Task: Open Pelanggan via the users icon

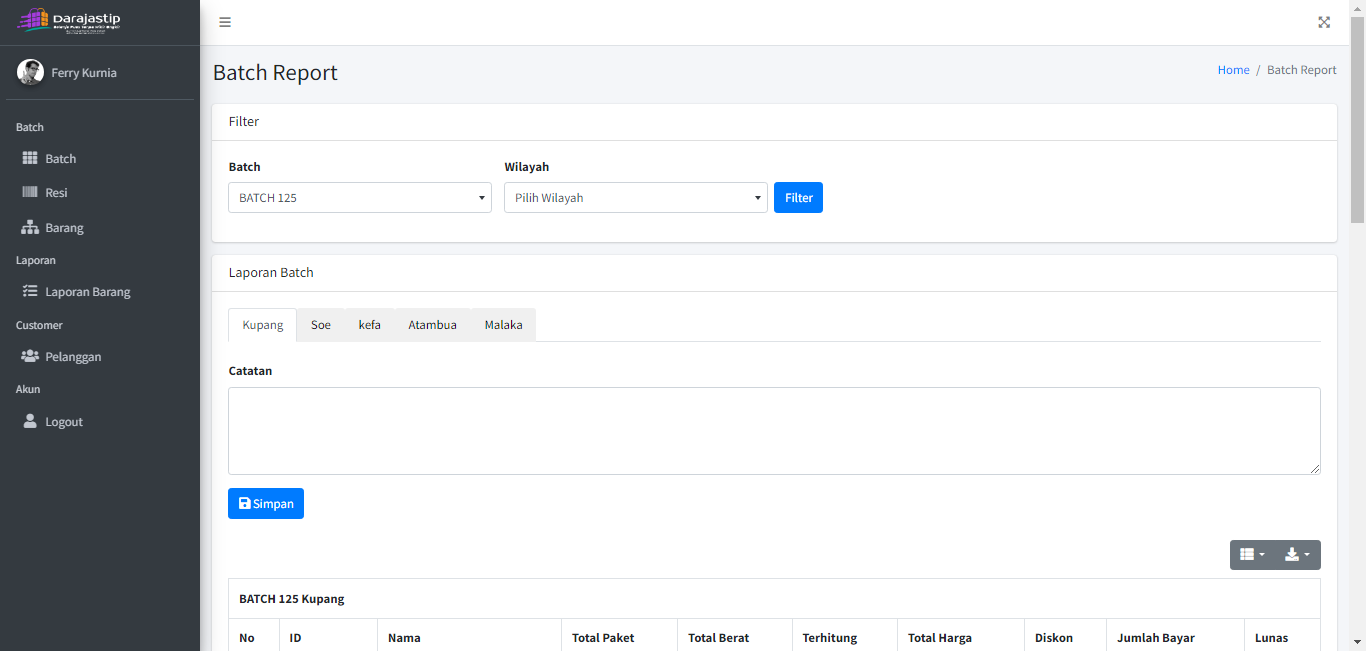Action: [30, 357]
